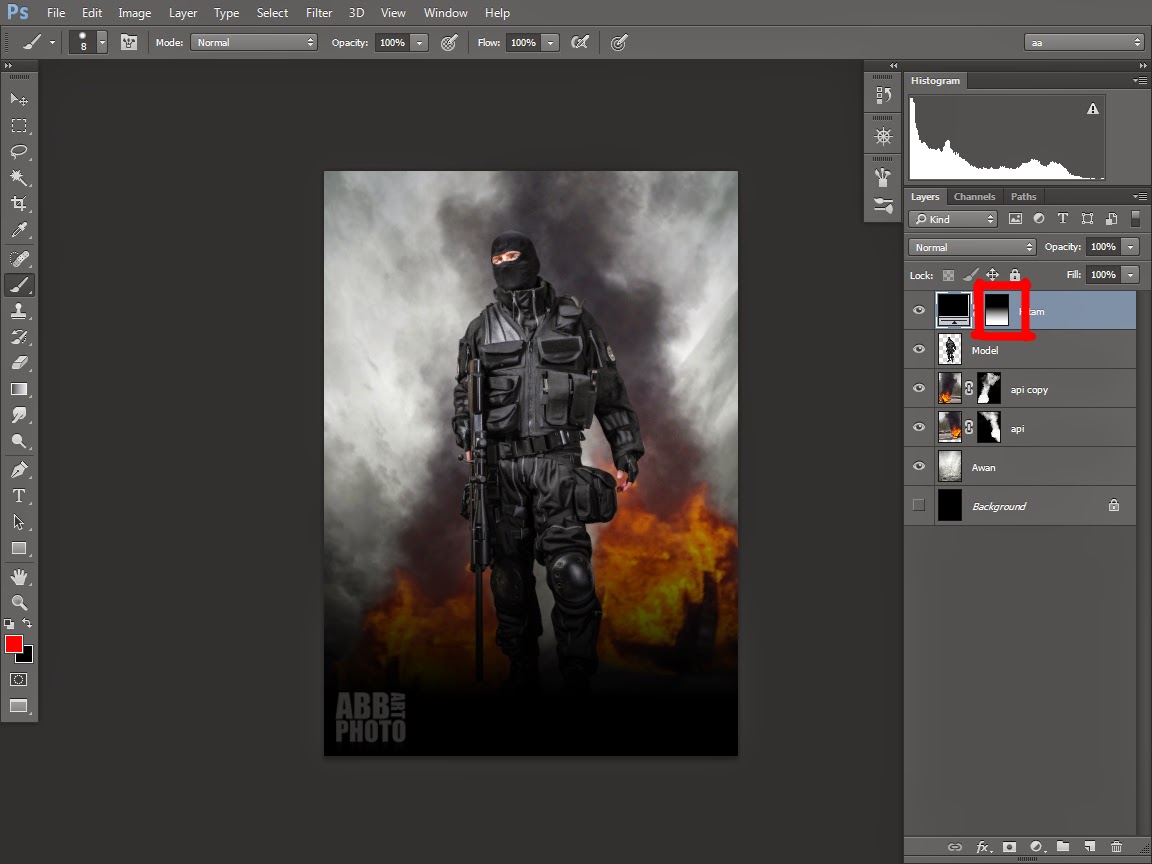Image resolution: width=1152 pixels, height=864 pixels.
Task: Select the Horizontal Type tool
Action: 18,496
